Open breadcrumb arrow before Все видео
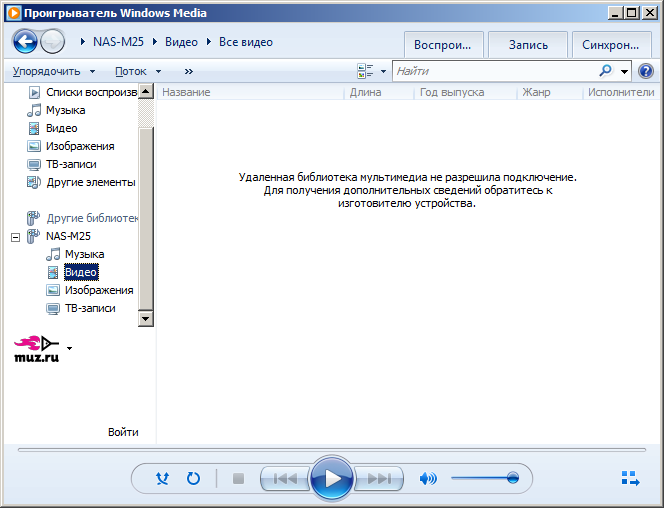Image resolution: width=664 pixels, height=508 pixels. click(x=209, y=42)
